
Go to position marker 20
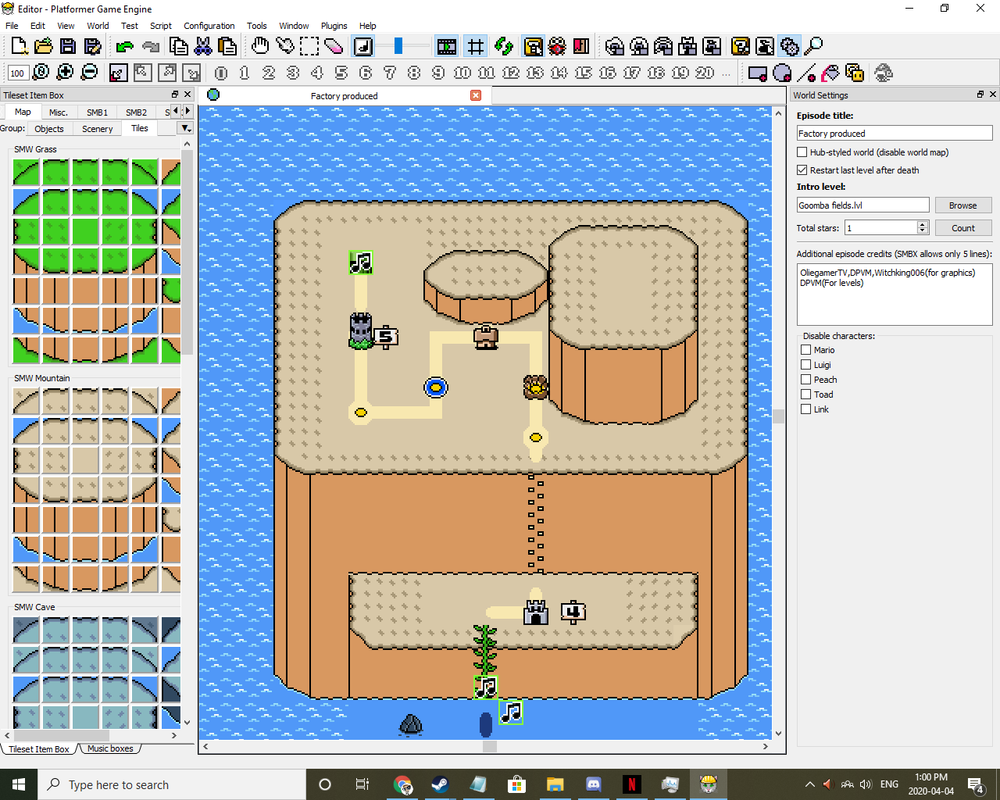click(x=705, y=73)
